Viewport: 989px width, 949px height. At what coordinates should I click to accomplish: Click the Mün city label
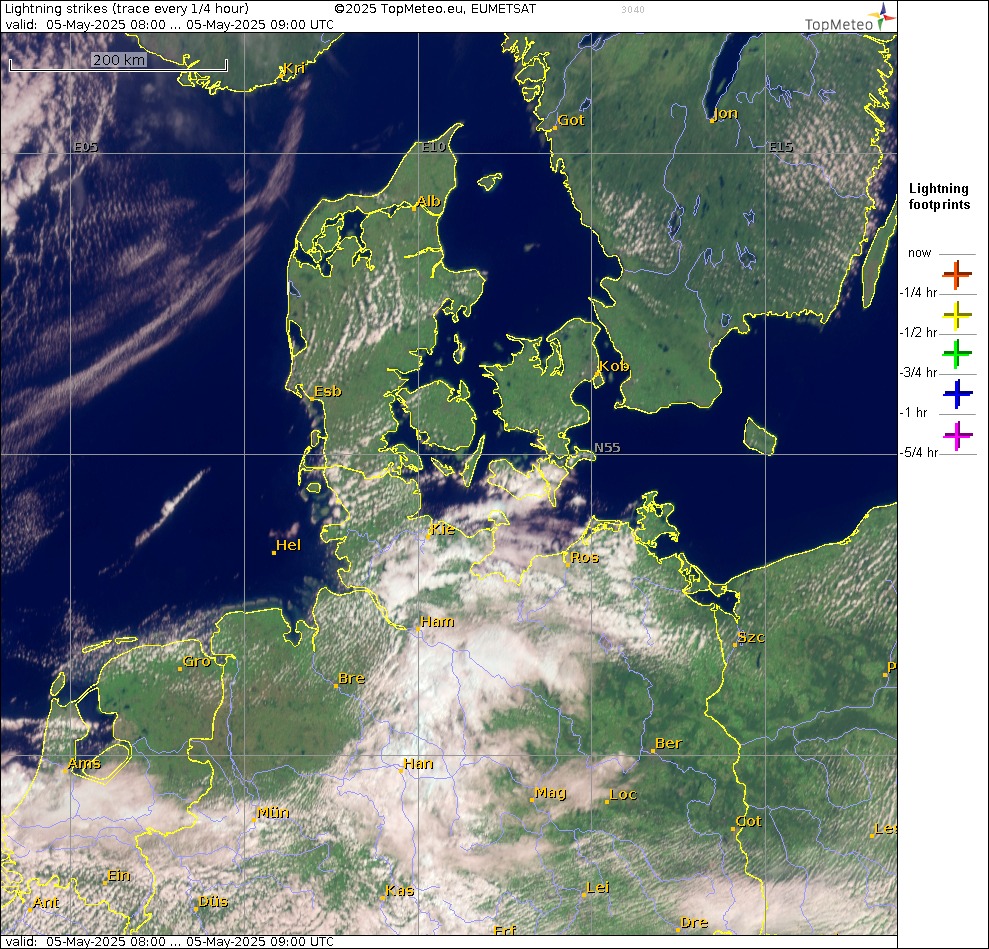(x=273, y=813)
